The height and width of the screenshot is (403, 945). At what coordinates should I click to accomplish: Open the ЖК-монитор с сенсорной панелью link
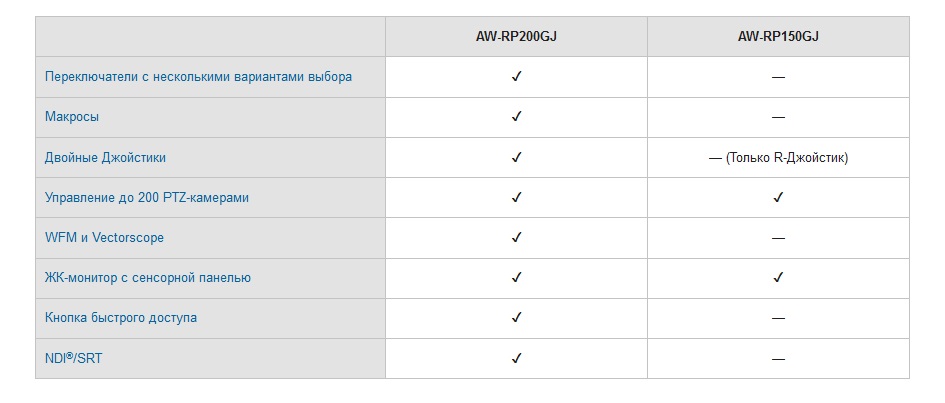point(148,278)
